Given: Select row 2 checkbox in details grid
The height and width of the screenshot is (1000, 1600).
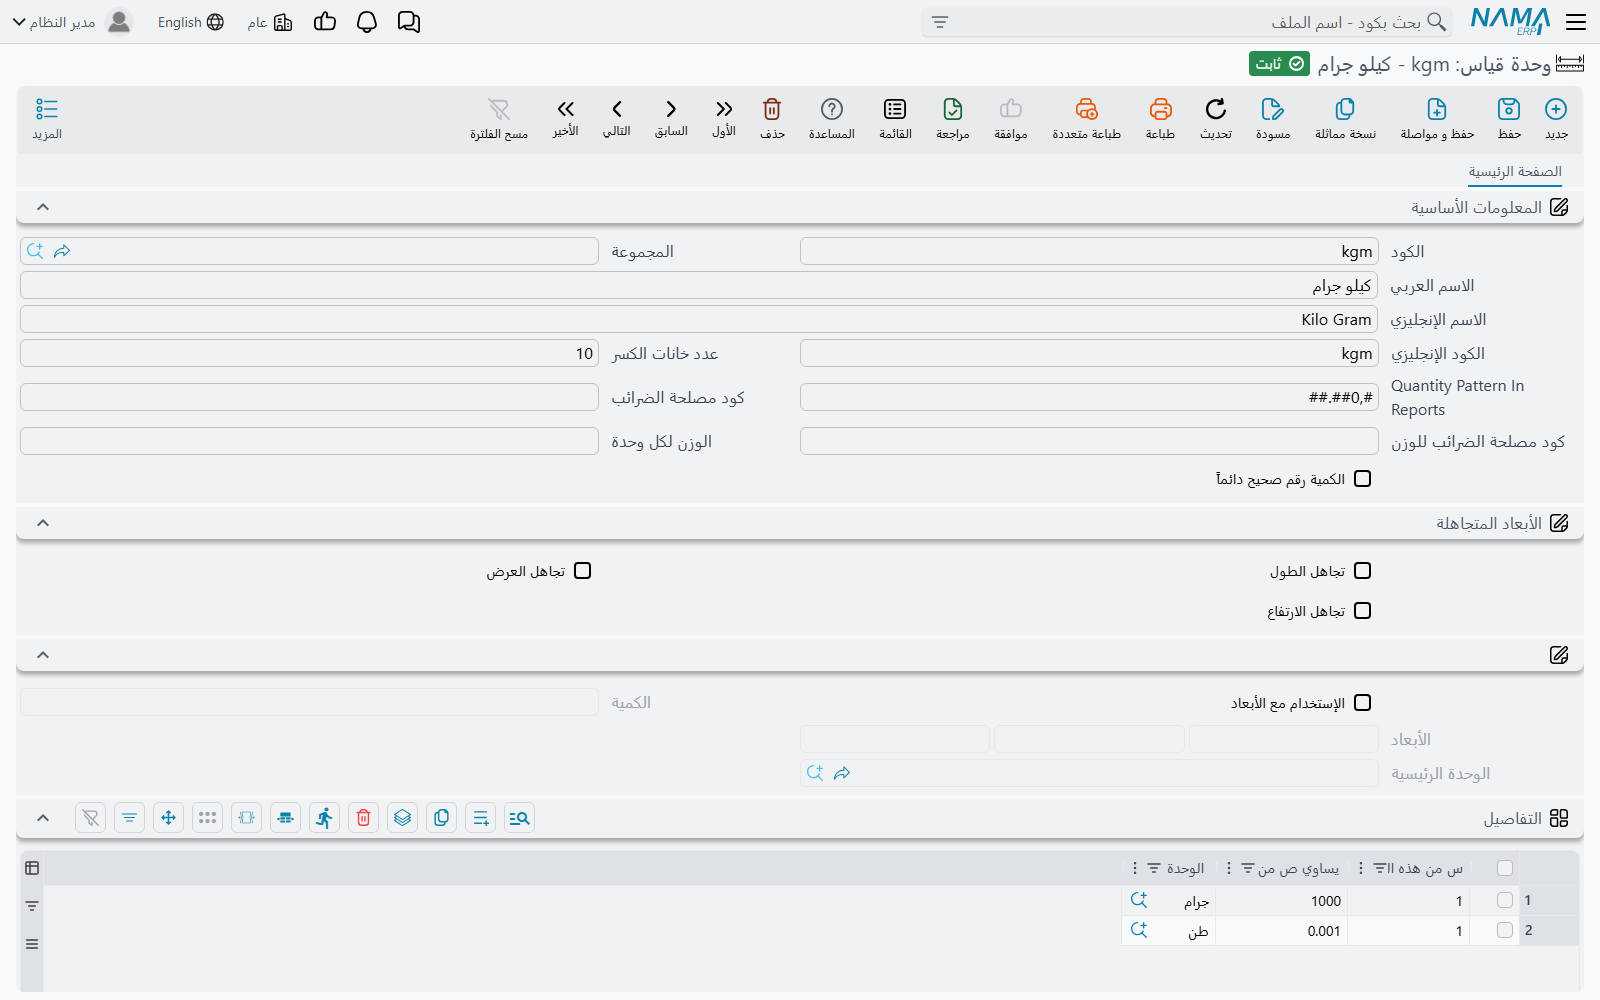Looking at the screenshot, I should coord(1505,930).
